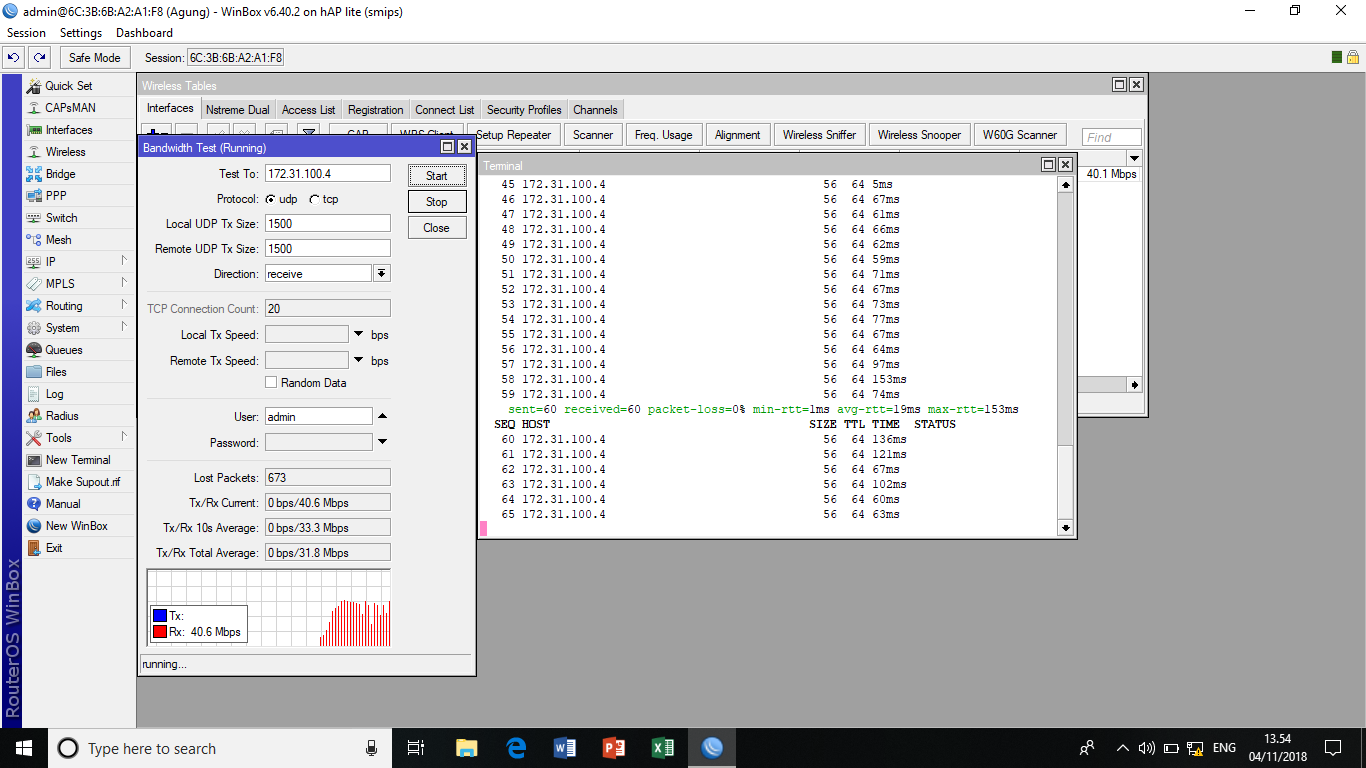Click the Undo arrow on the toolbar
The image size is (1366, 768).
click(13, 57)
